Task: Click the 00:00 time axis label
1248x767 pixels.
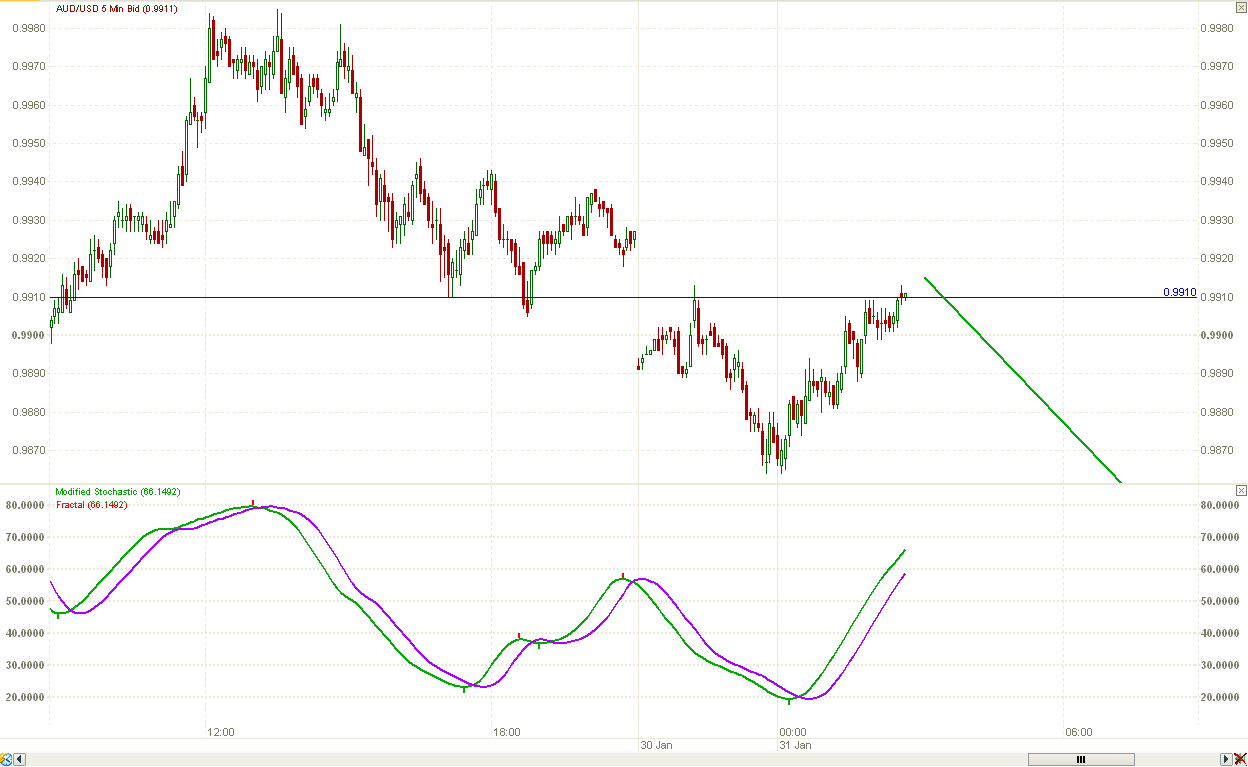Action: coord(793,732)
